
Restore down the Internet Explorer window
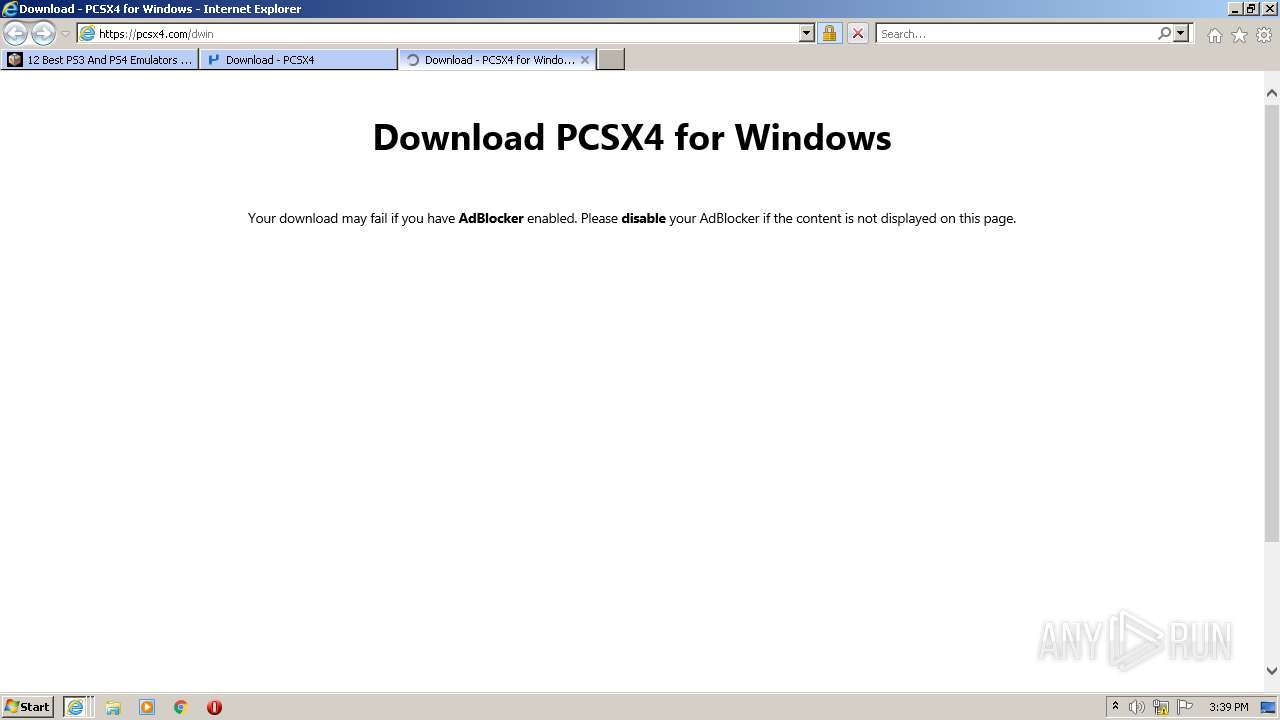pos(1251,9)
